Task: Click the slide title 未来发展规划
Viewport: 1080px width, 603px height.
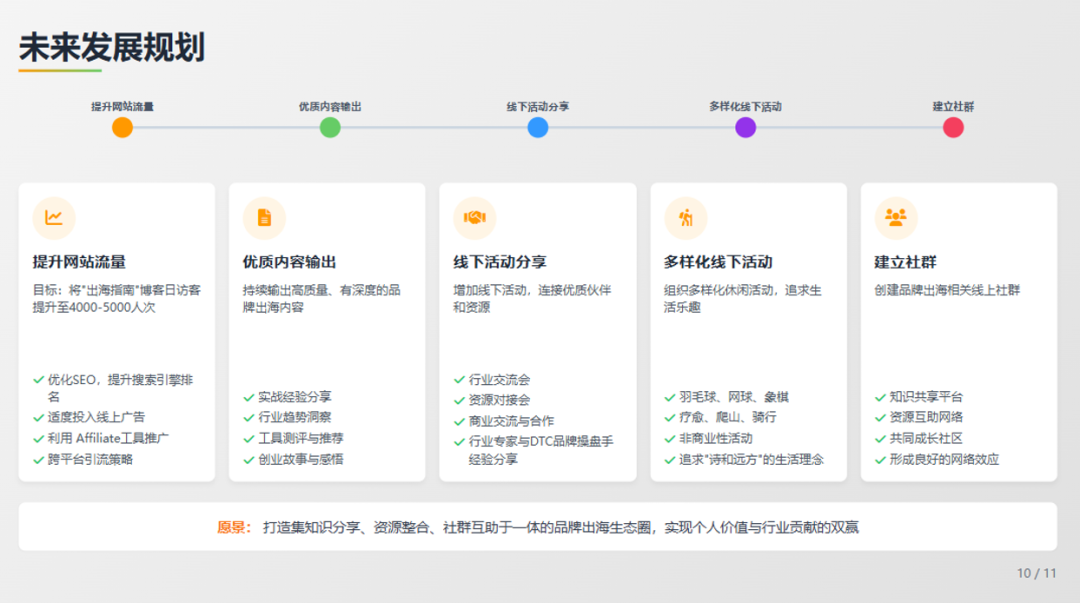Action: tap(112, 48)
